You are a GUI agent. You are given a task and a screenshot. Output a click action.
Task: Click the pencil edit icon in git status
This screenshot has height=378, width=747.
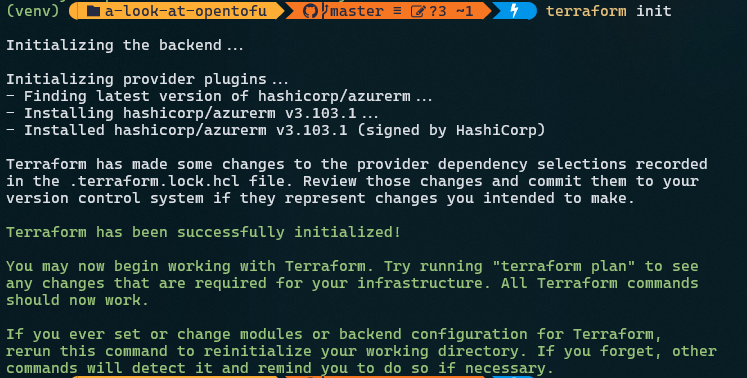[418, 10]
